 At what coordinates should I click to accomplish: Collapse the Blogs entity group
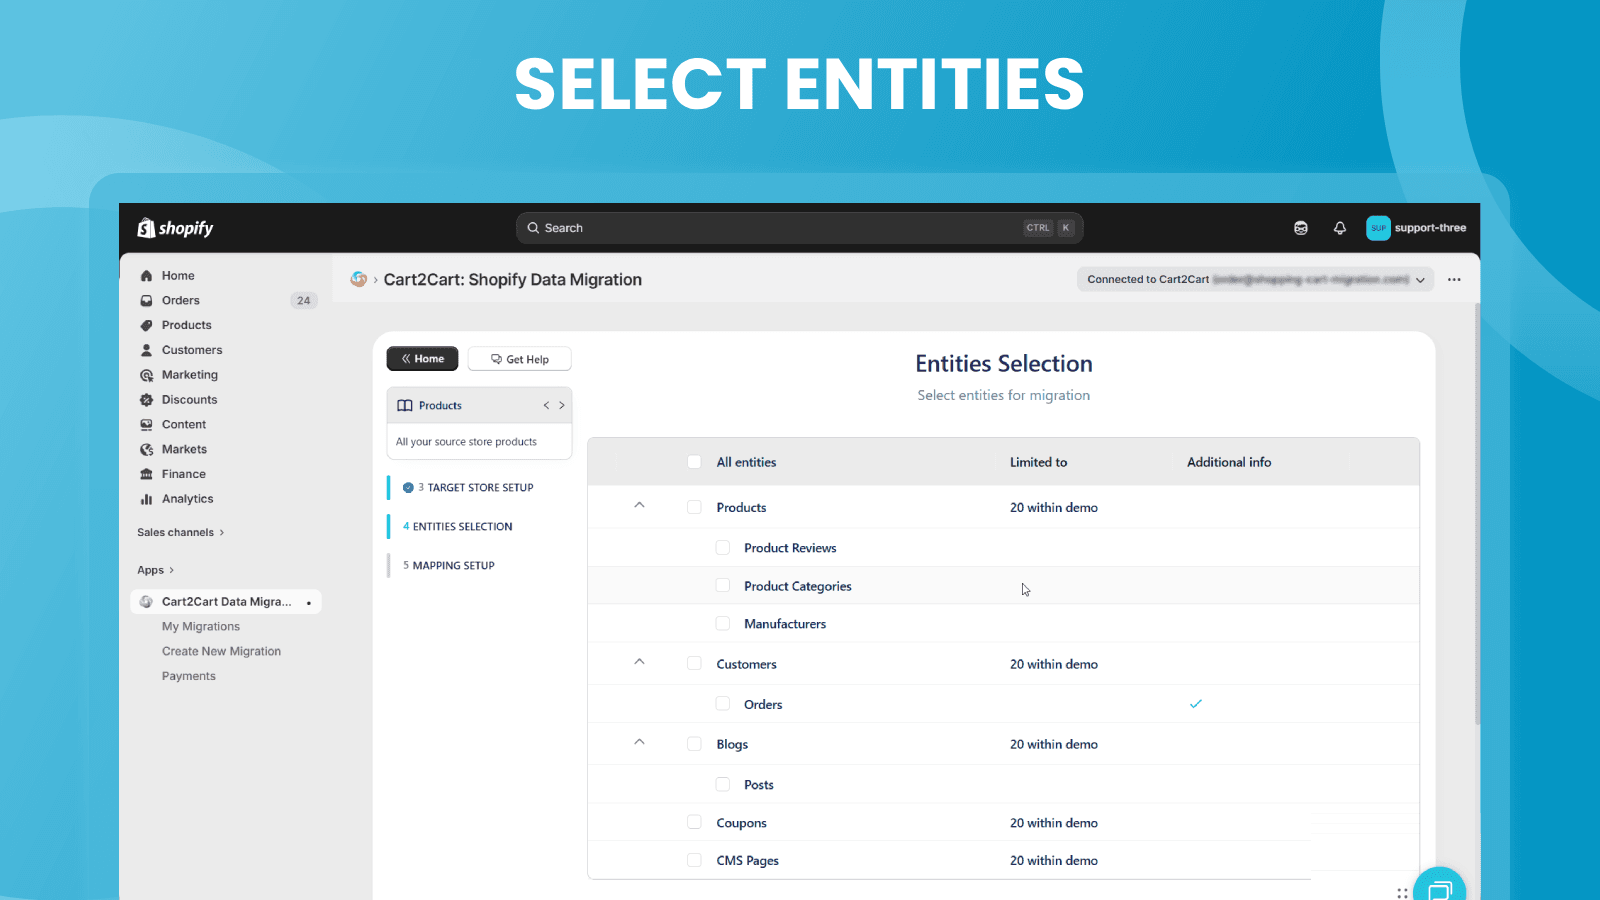point(639,741)
